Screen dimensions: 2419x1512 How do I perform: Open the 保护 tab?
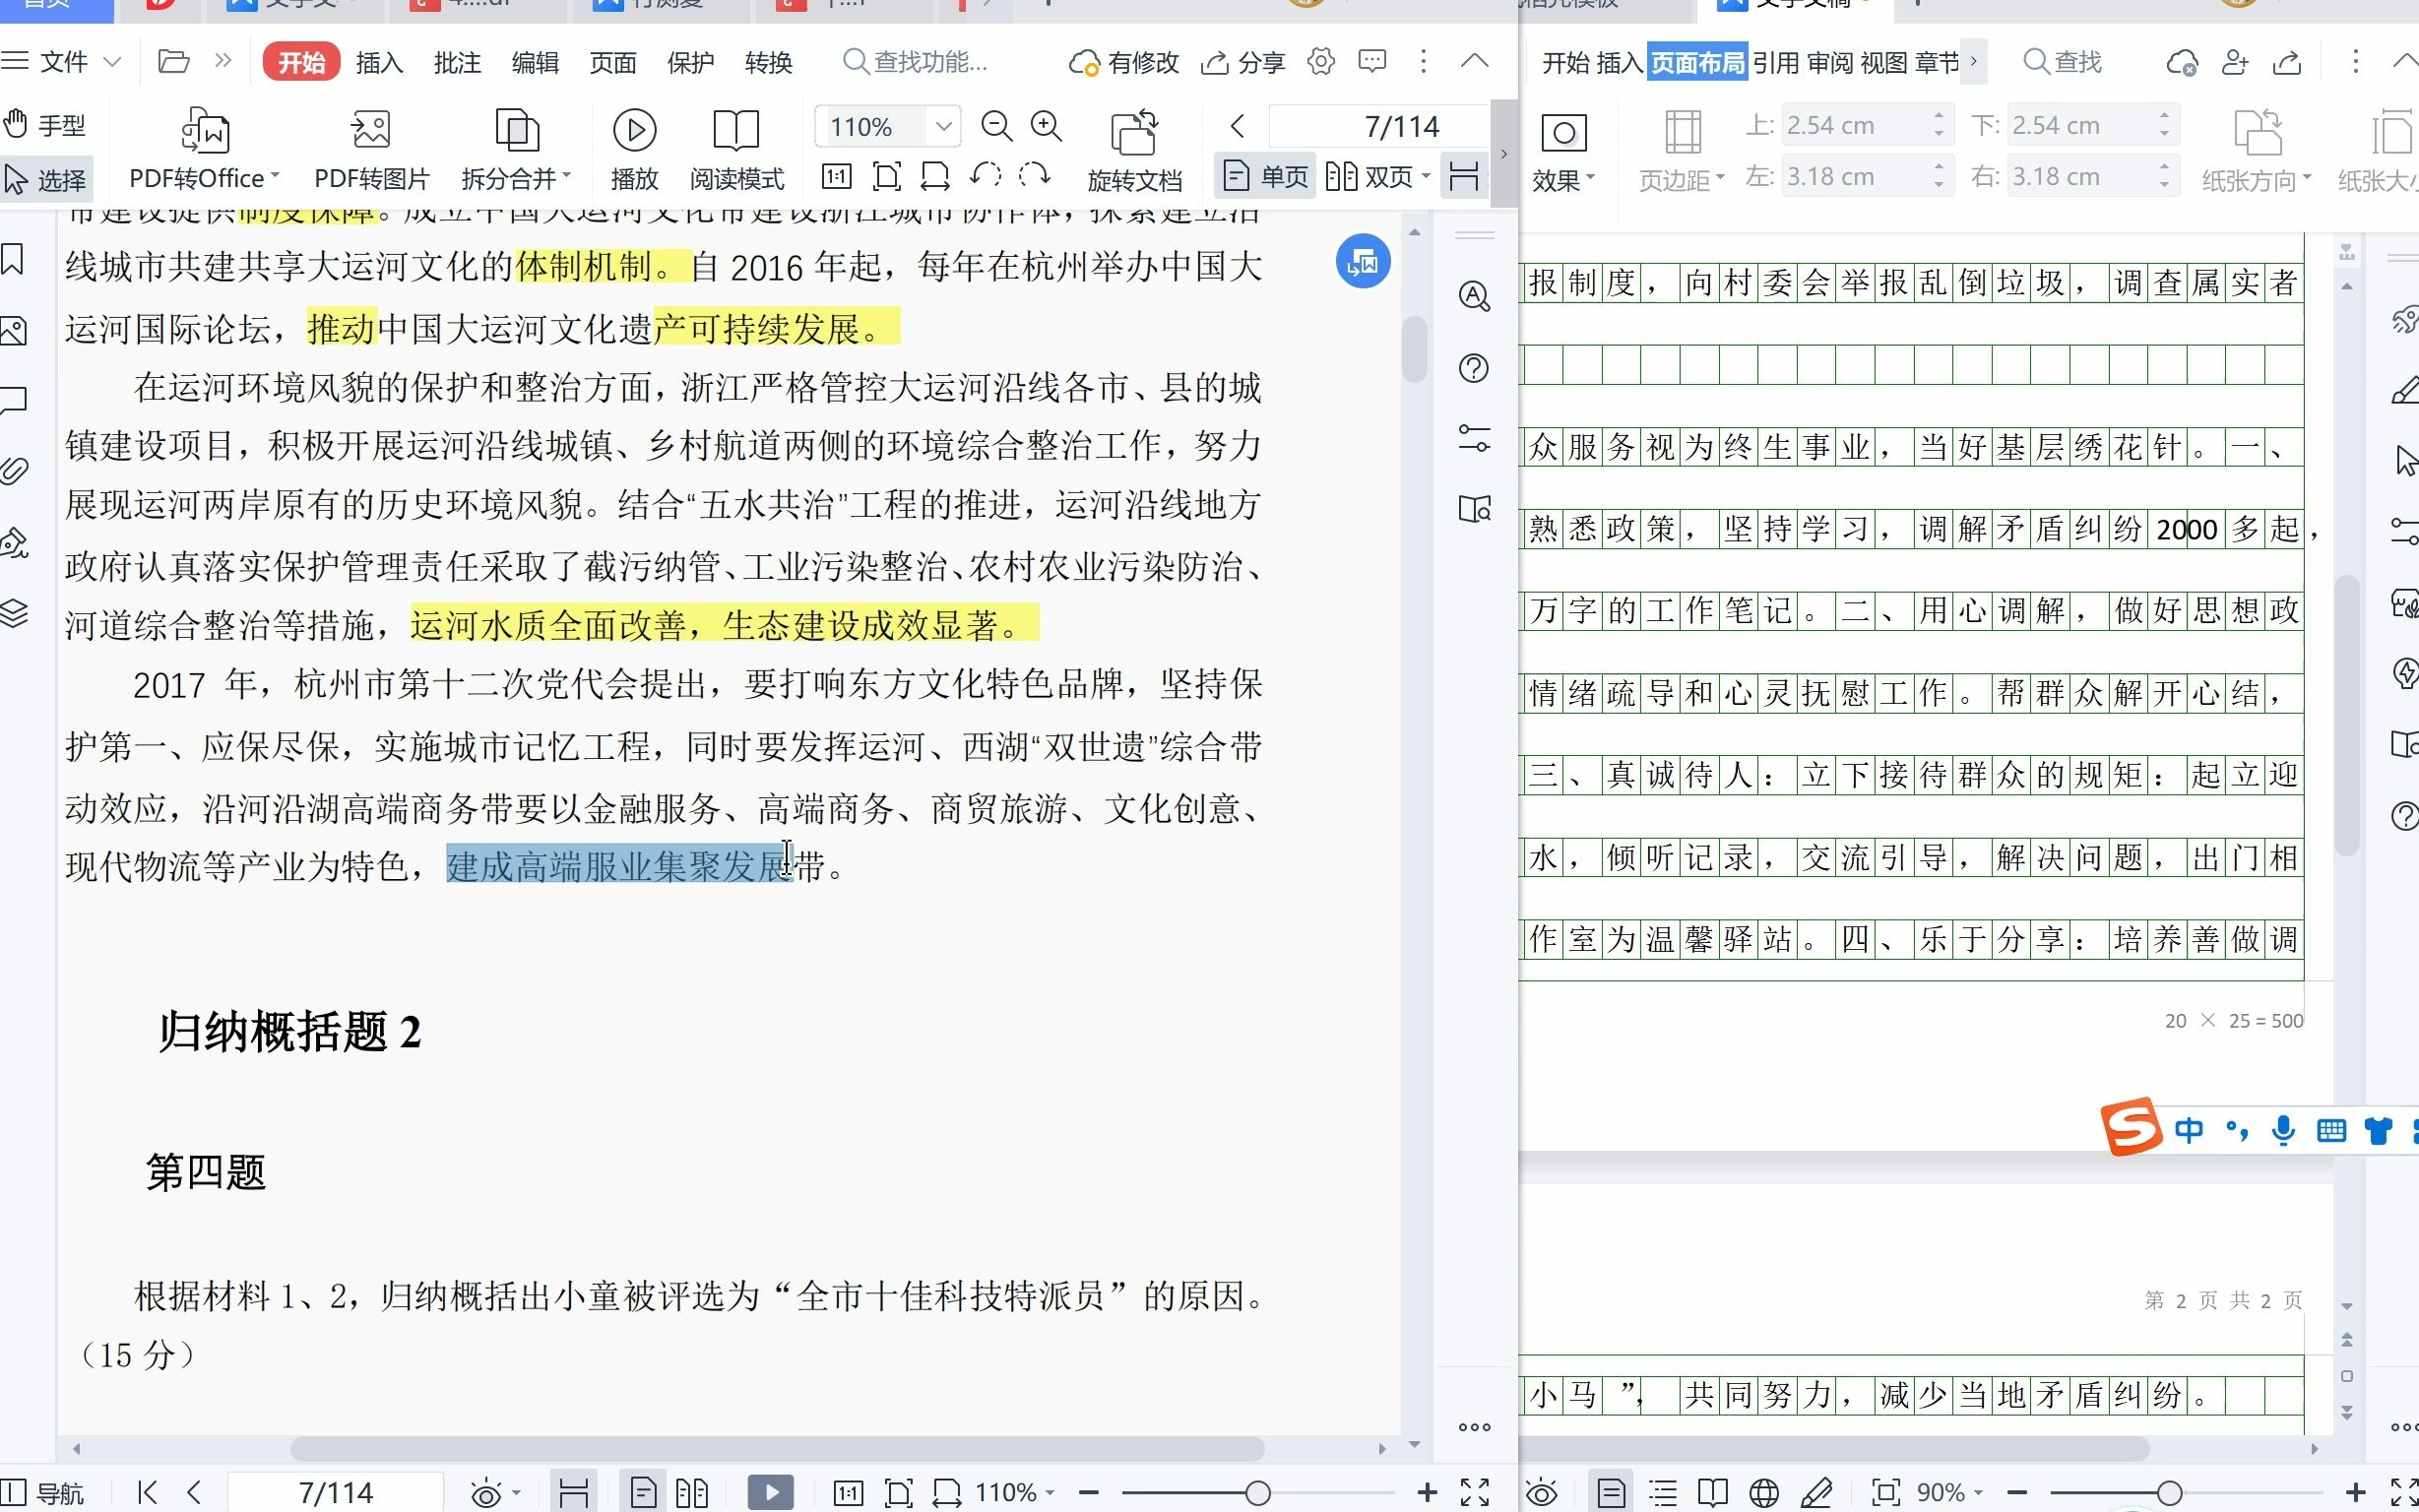[690, 62]
